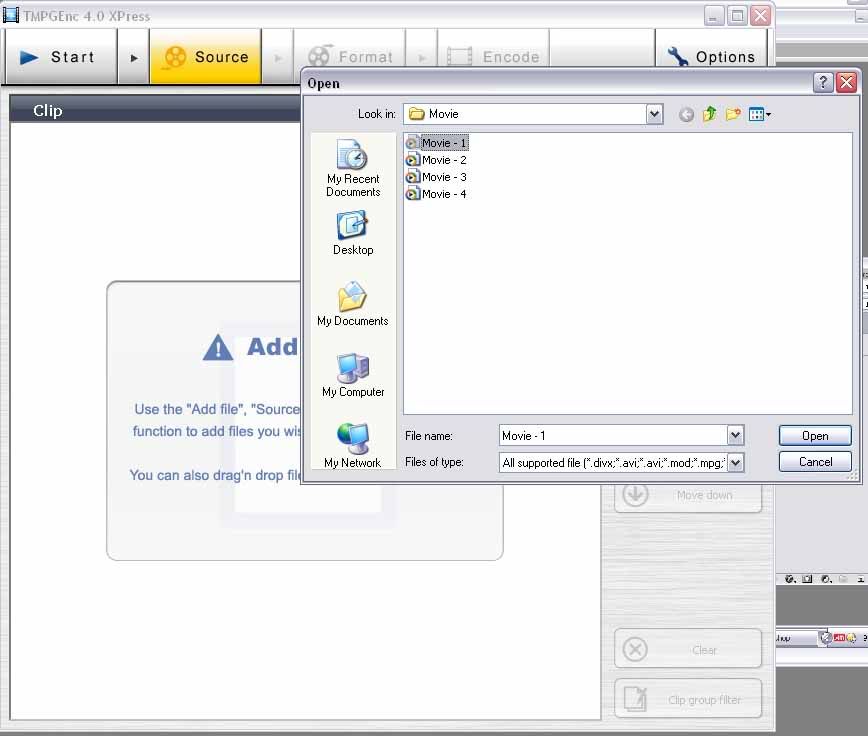The image size is (868, 736).
Task: Click the question mark help button
Action: click(823, 83)
